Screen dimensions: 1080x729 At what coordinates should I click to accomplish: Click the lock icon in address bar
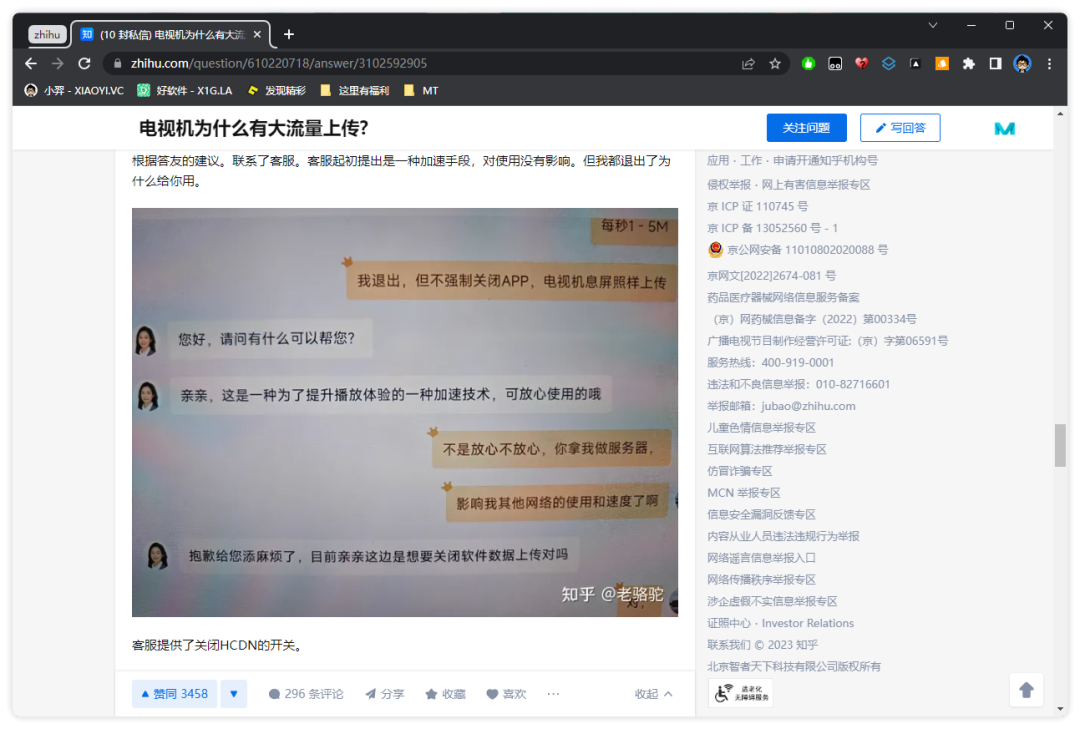pos(118,63)
